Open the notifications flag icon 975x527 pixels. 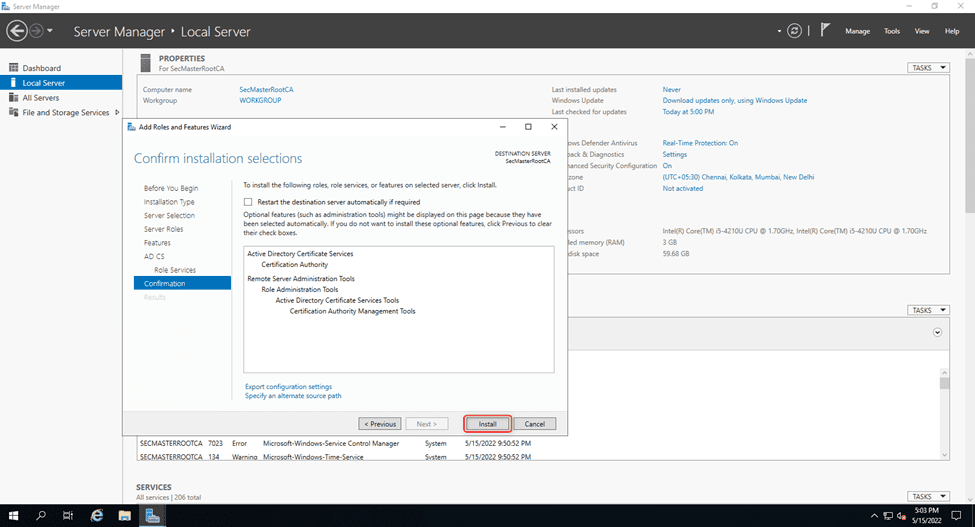pos(825,30)
